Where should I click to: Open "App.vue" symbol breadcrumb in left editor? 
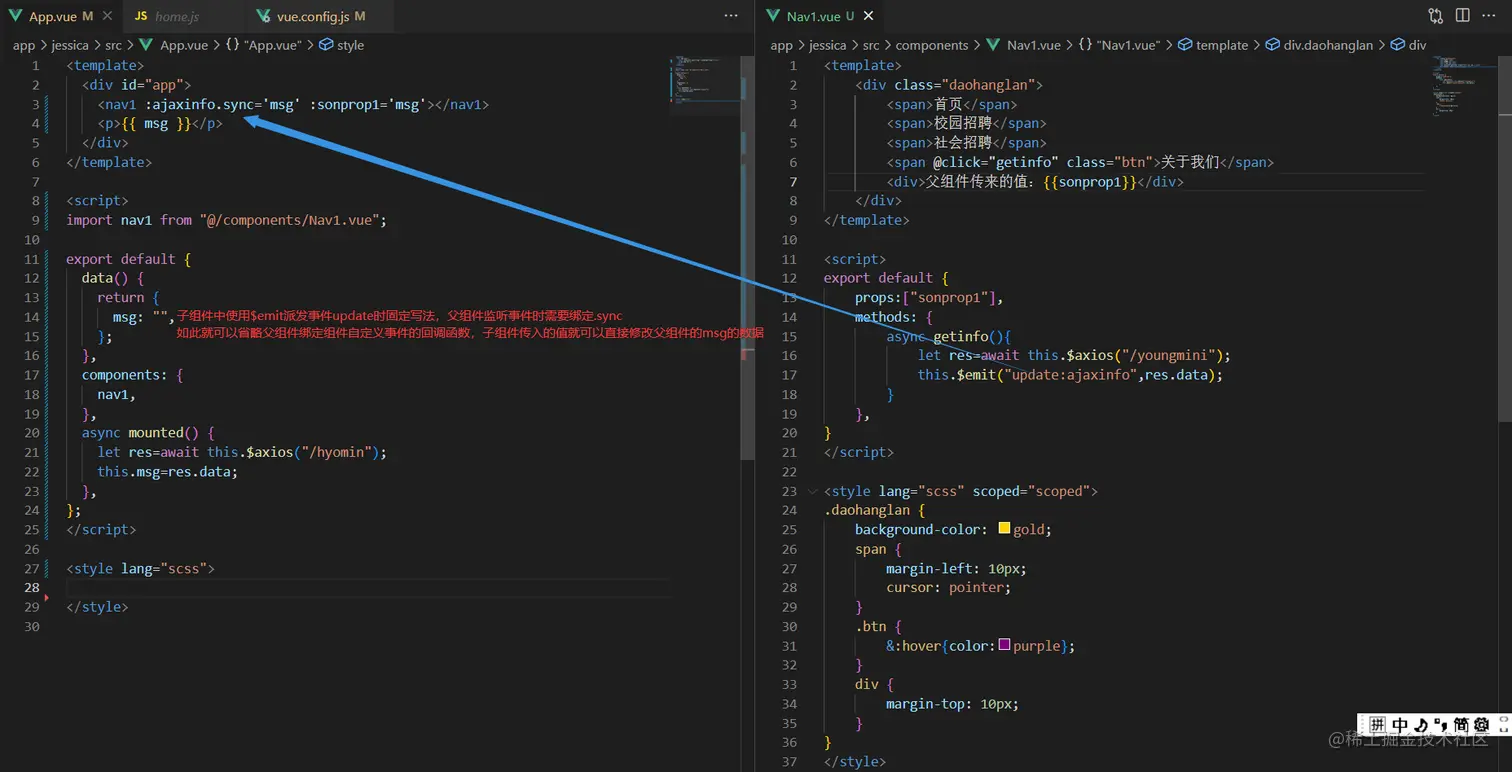[273, 45]
